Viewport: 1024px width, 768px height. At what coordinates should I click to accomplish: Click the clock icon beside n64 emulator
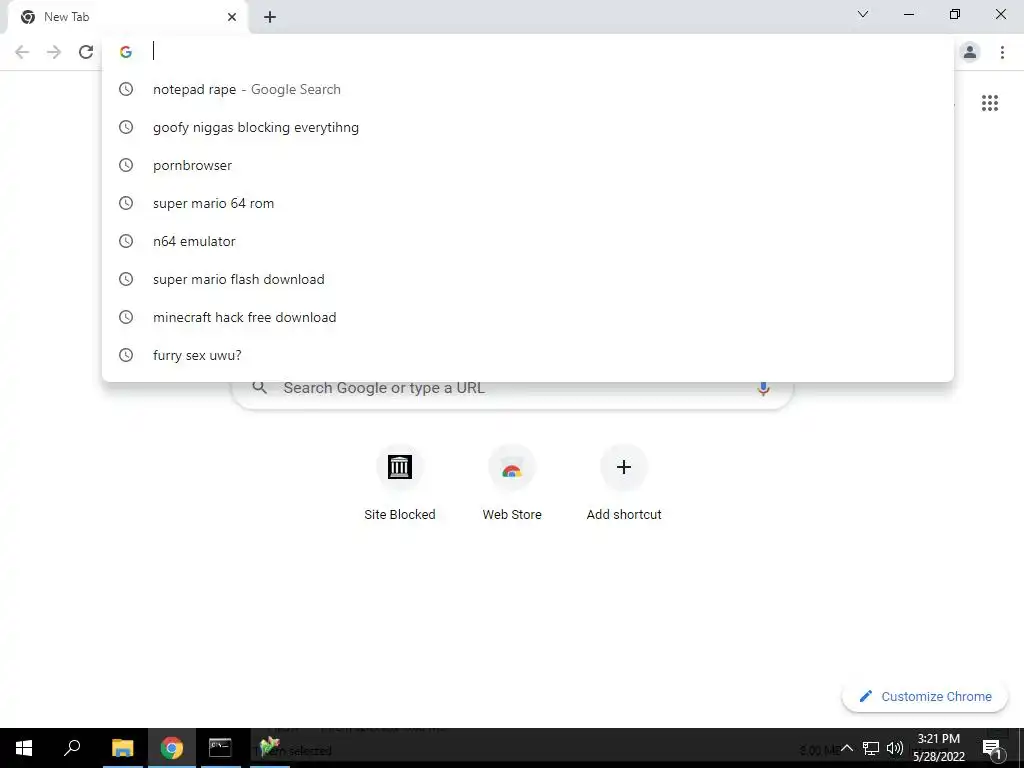coord(126,241)
